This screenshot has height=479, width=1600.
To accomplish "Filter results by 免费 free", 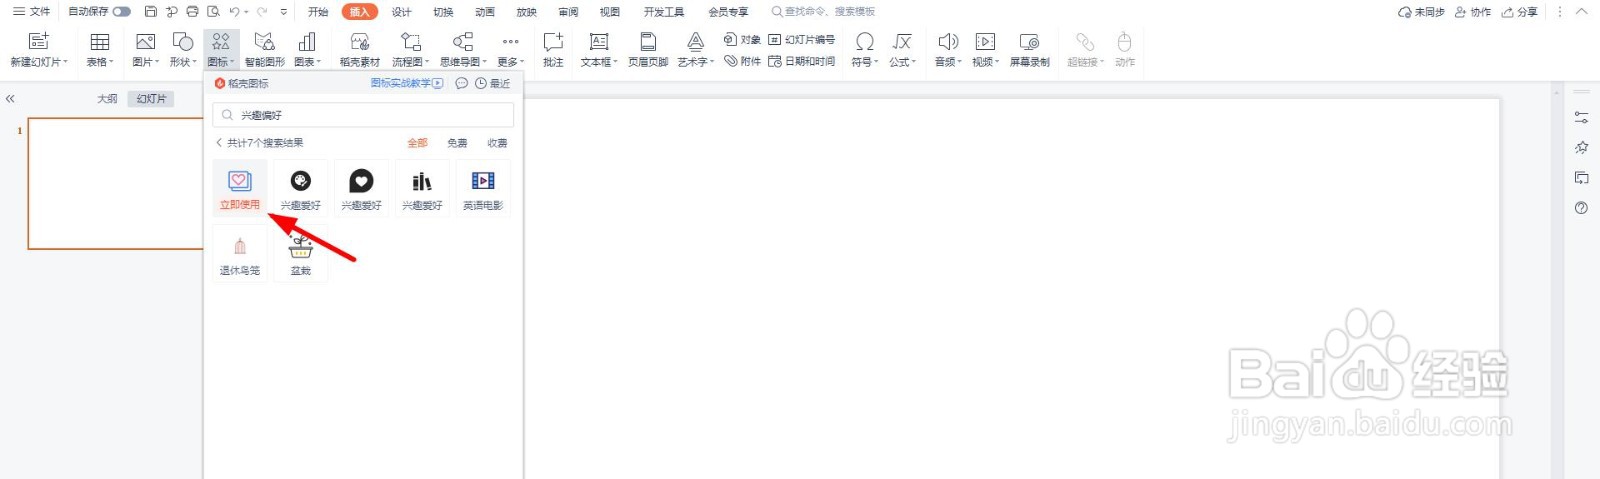I will (x=457, y=143).
